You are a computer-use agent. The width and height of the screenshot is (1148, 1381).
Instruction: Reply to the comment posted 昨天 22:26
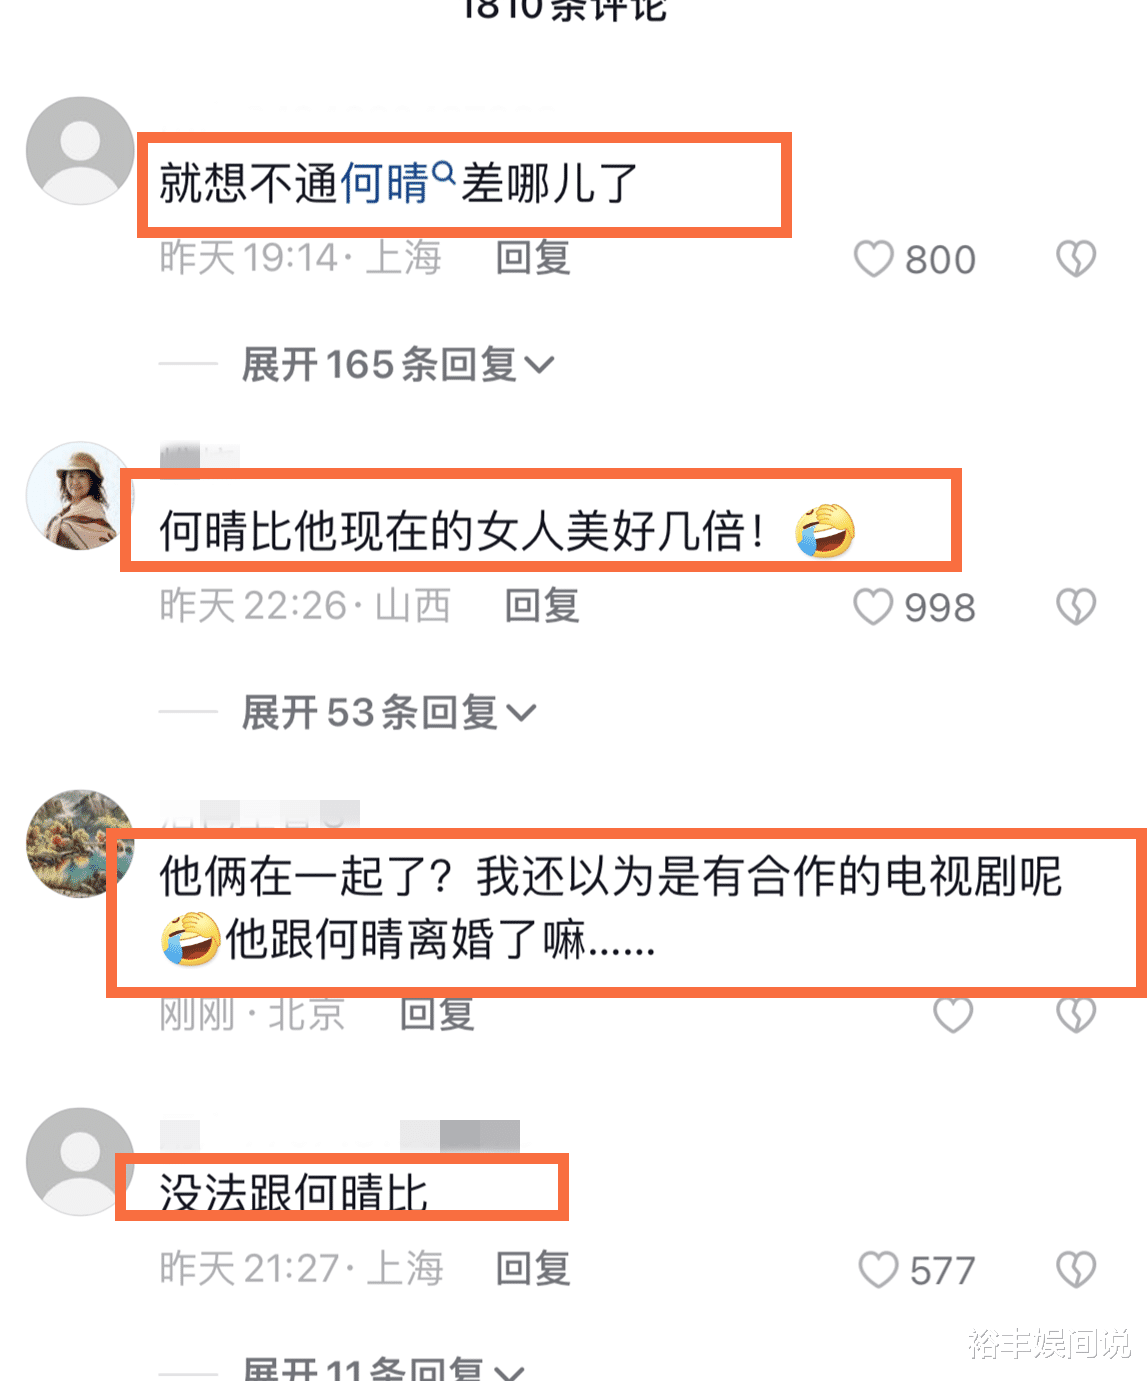(x=542, y=606)
